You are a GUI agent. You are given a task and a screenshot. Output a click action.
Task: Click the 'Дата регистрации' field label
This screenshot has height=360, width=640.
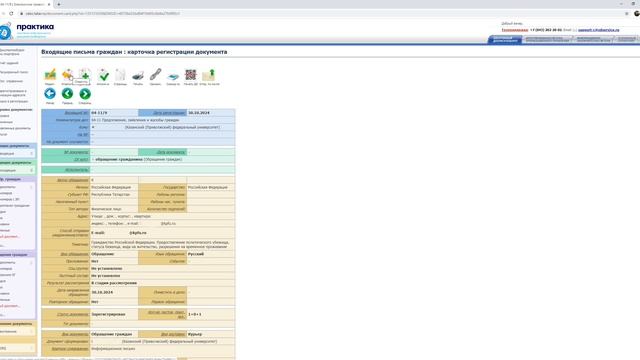(169, 113)
